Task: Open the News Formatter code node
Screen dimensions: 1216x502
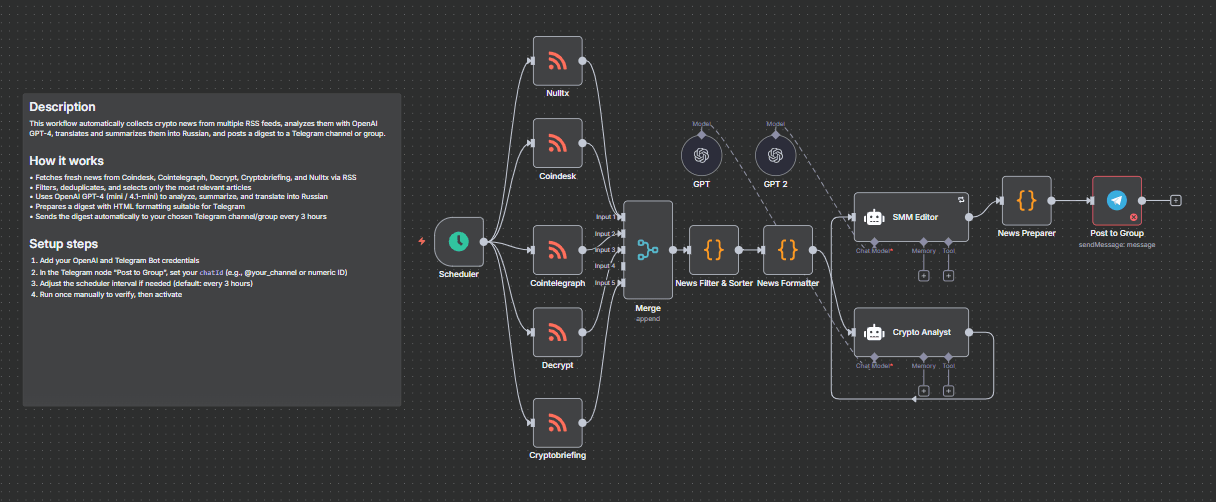Action: pos(788,250)
